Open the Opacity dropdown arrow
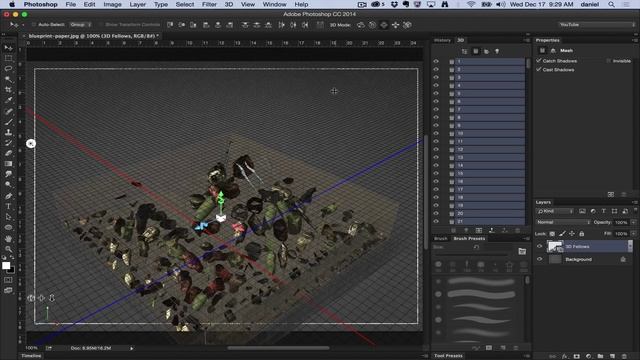Viewport: 640px width, 360px height. [x=633, y=222]
